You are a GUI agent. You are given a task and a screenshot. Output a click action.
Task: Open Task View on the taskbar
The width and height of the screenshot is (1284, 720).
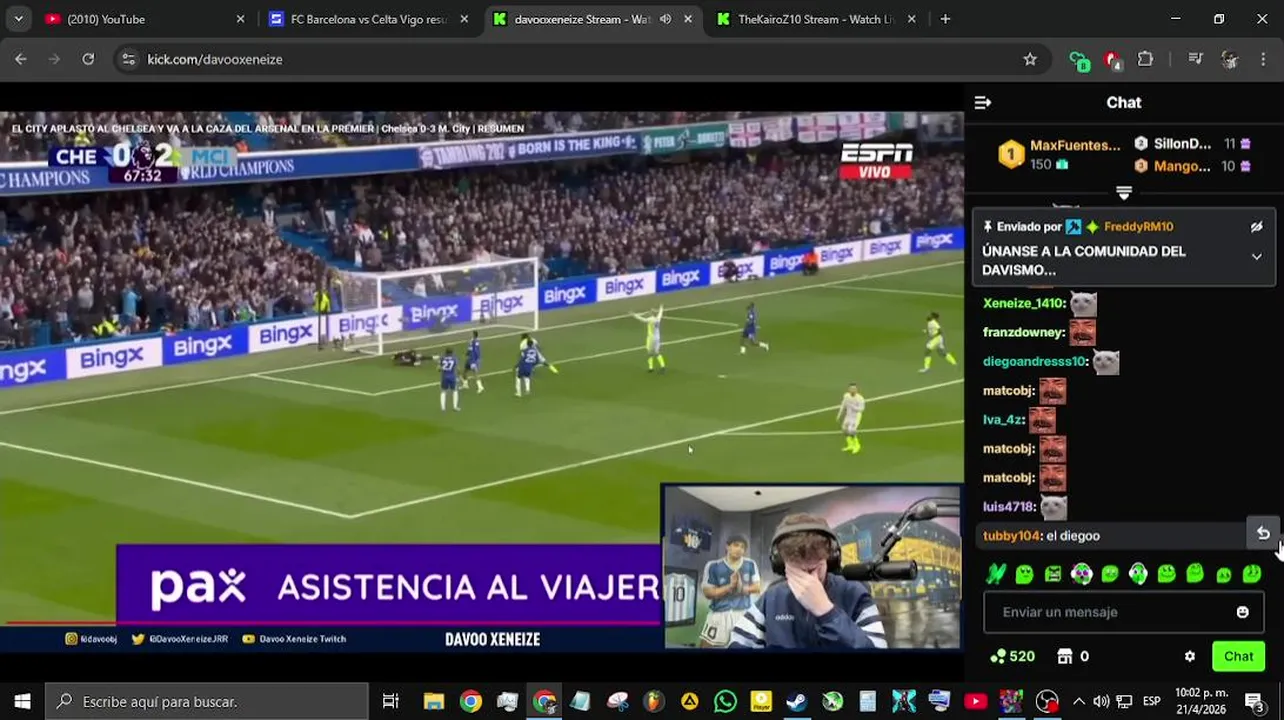[391, 701]
